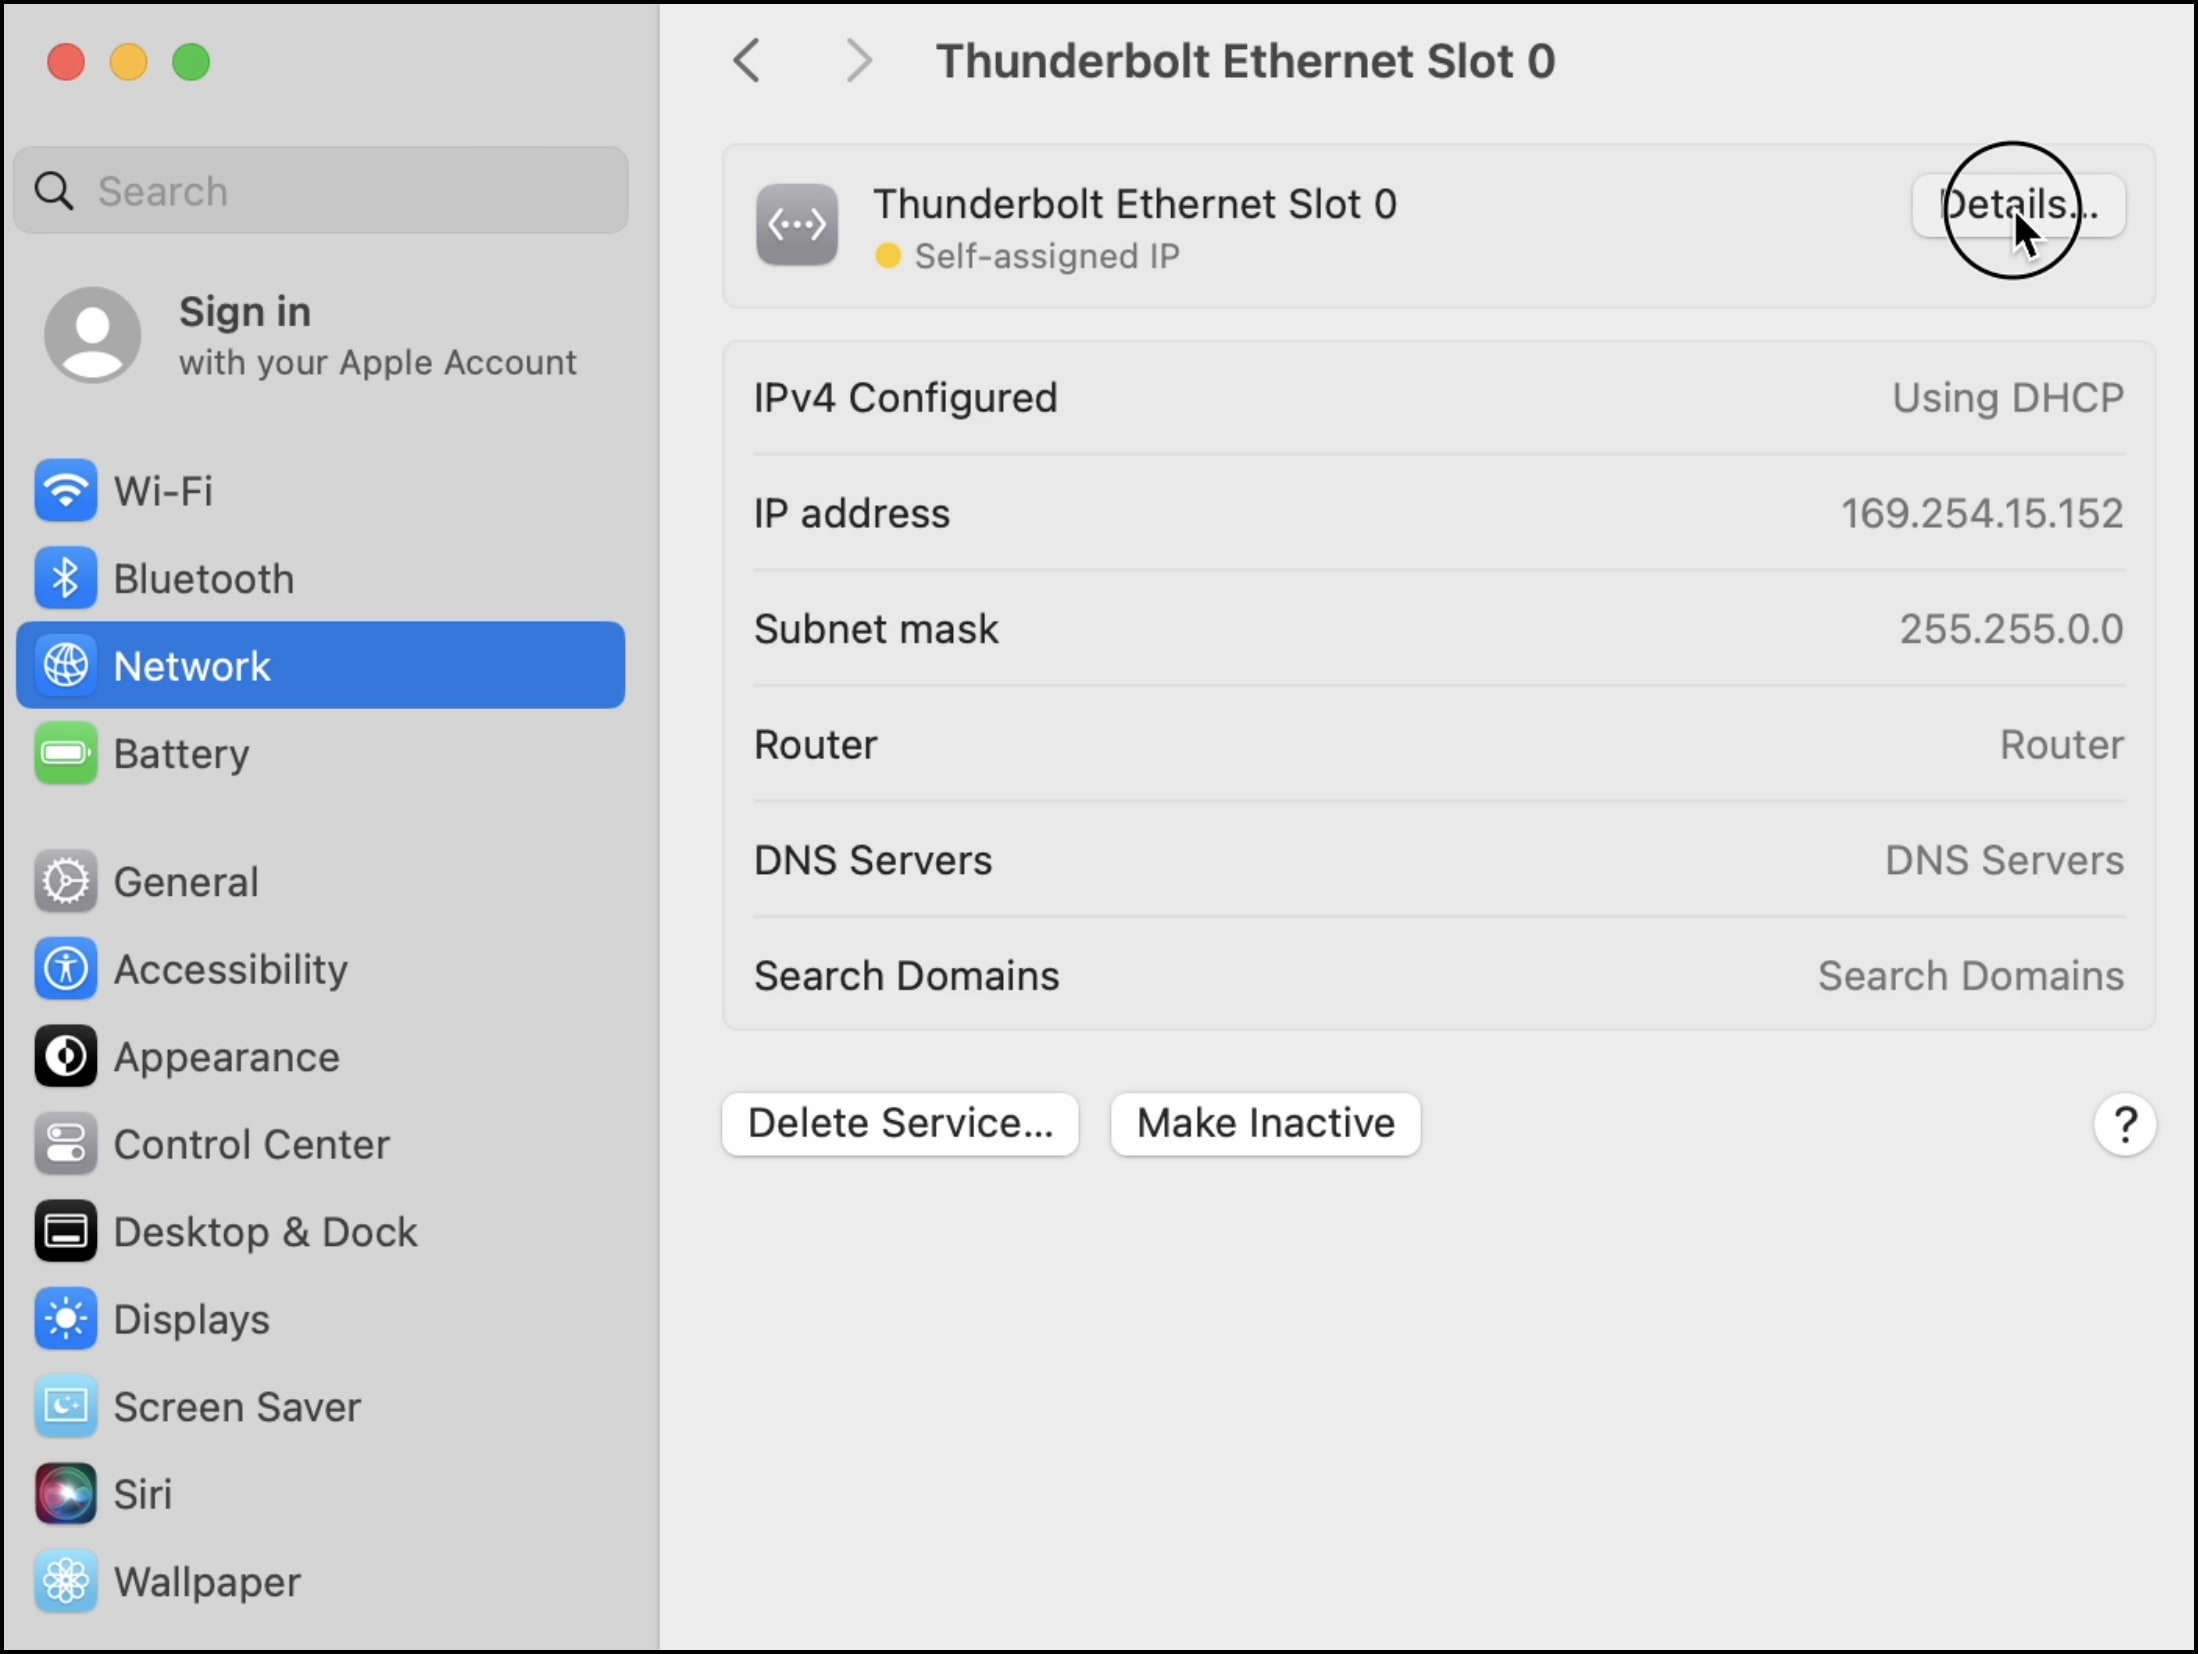Open Wallpaper settings
Screen dimensions: 2198x1654
tap(206, 1582)
